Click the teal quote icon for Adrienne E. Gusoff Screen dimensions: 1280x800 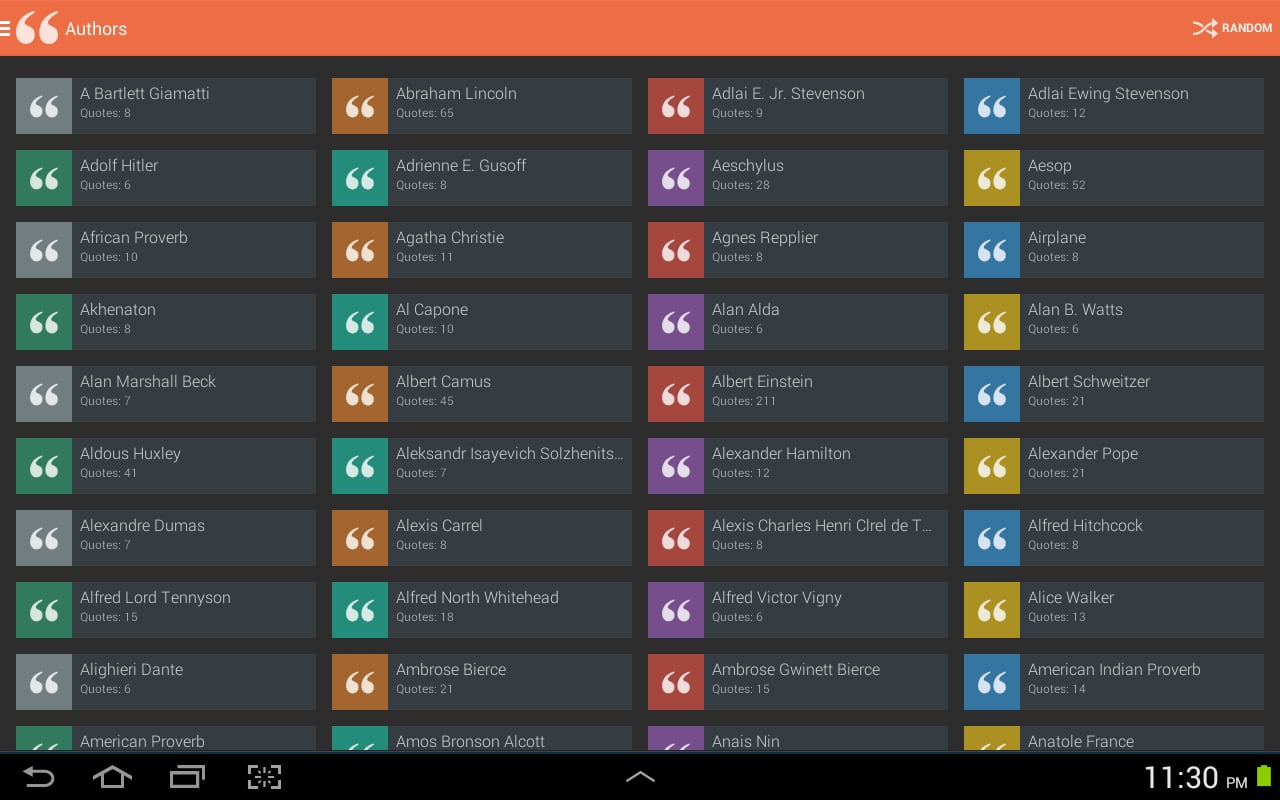(360, 178)
